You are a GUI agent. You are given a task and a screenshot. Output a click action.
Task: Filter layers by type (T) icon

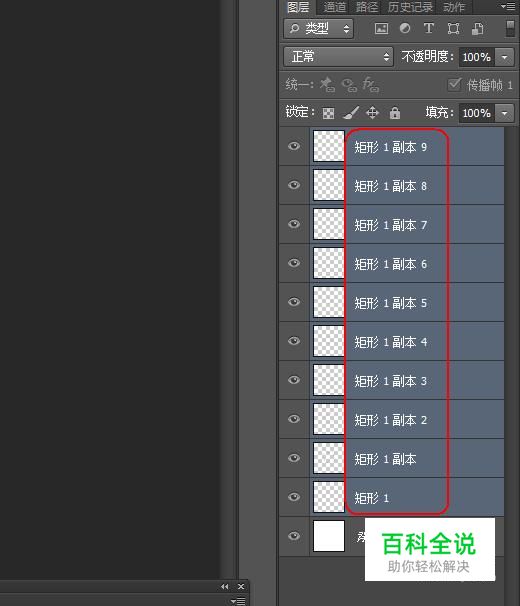point(429,29)
